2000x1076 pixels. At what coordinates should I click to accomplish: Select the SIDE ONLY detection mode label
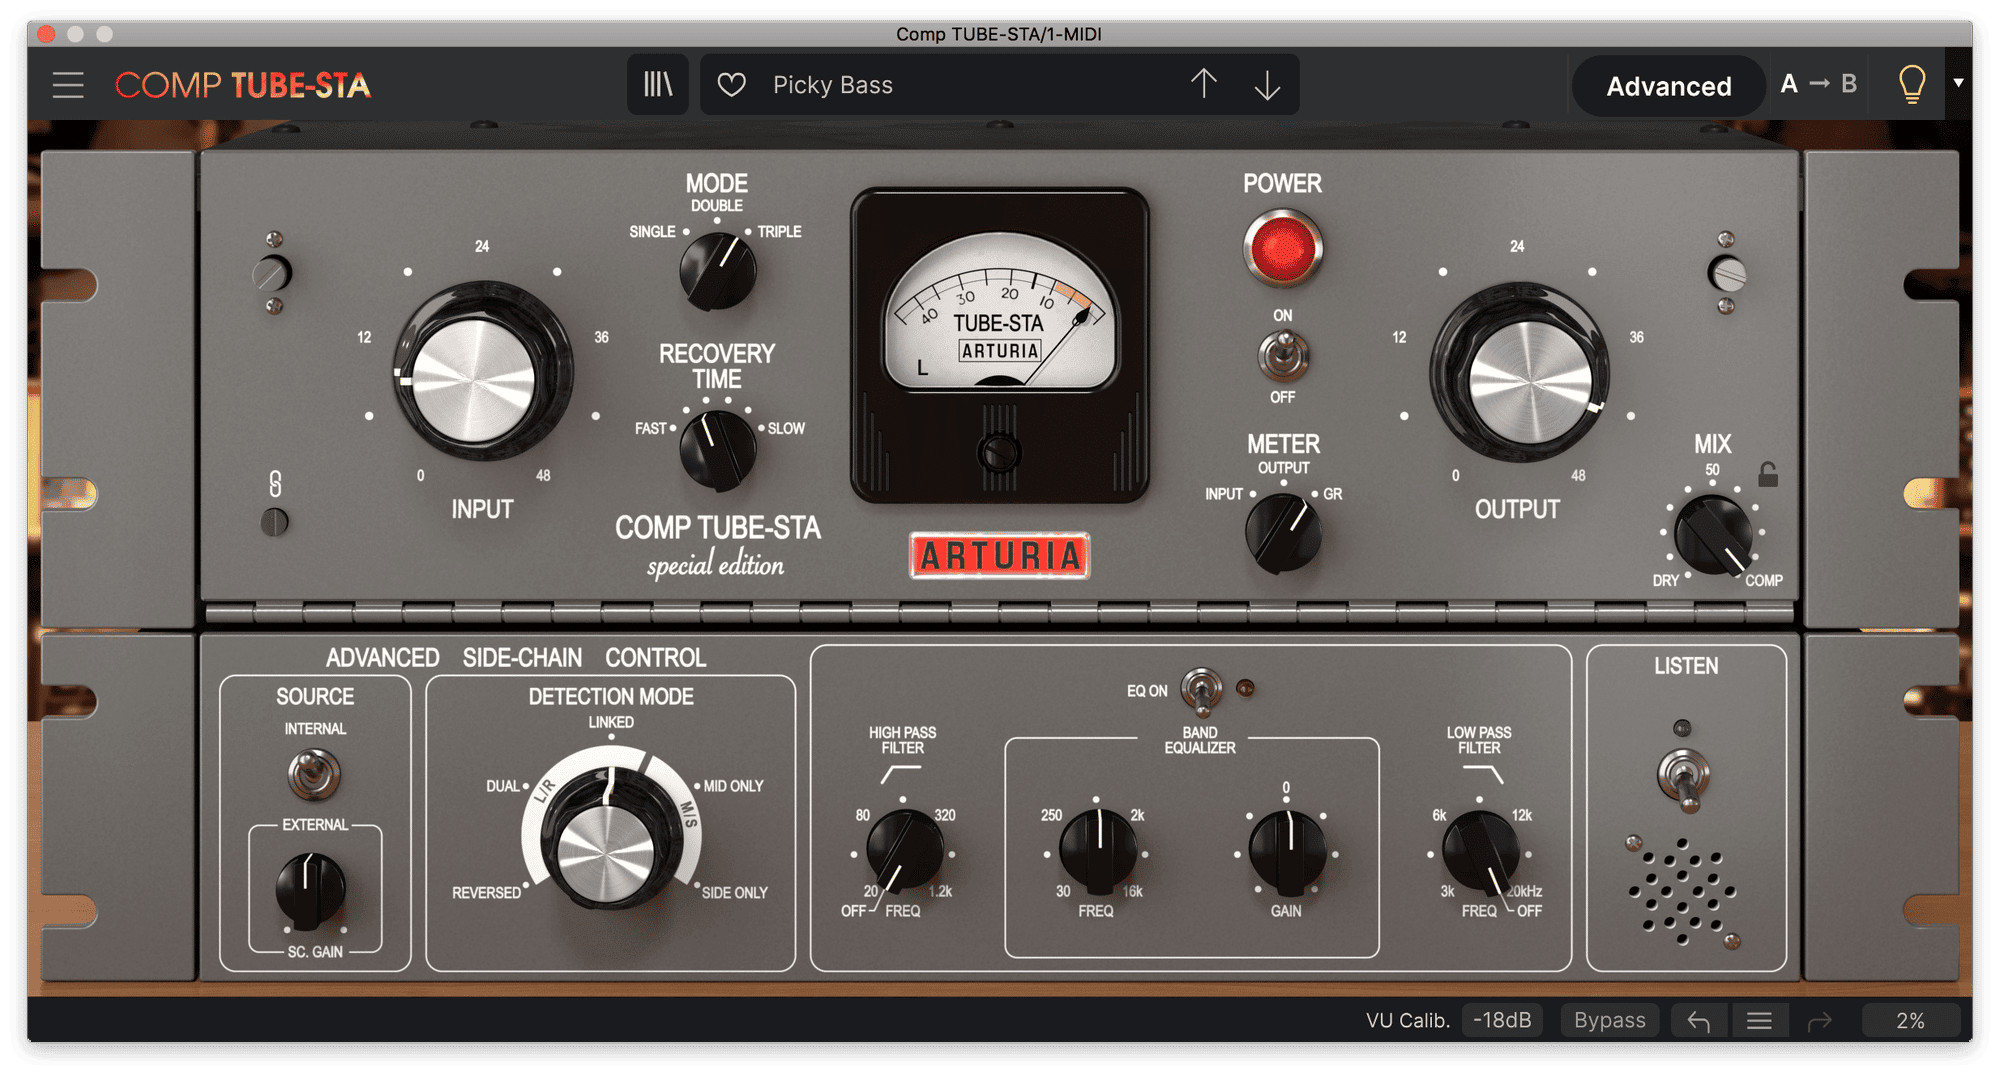pos(735,892)
